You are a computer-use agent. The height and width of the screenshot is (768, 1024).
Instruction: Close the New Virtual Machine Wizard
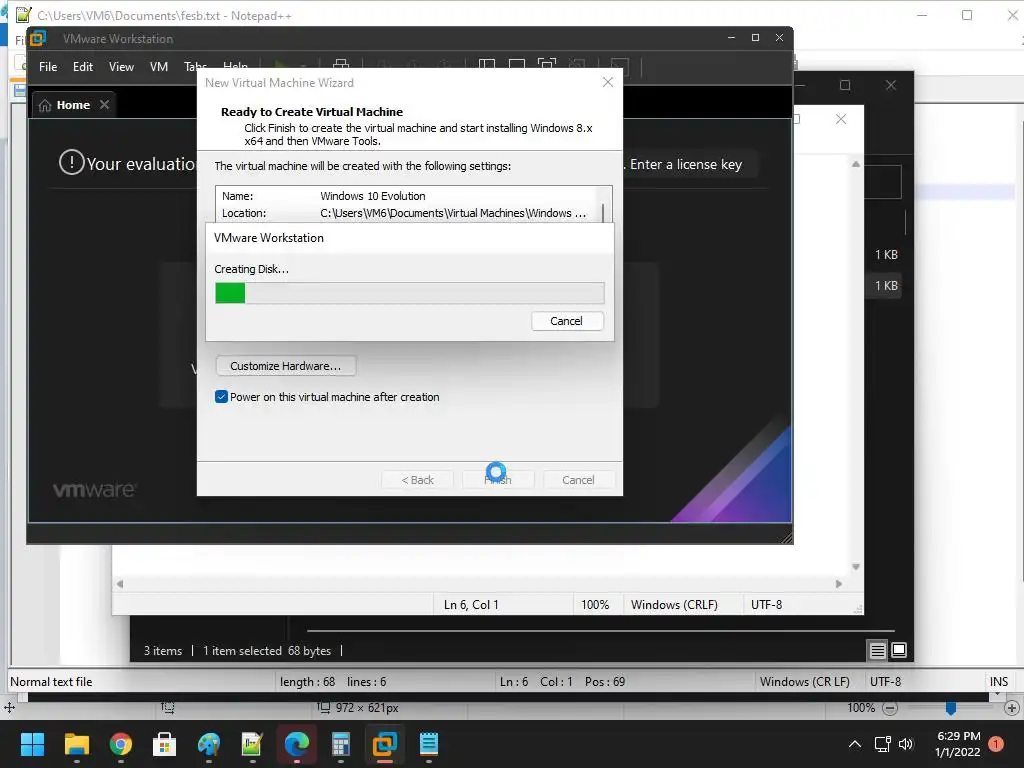tap(608, 82)
